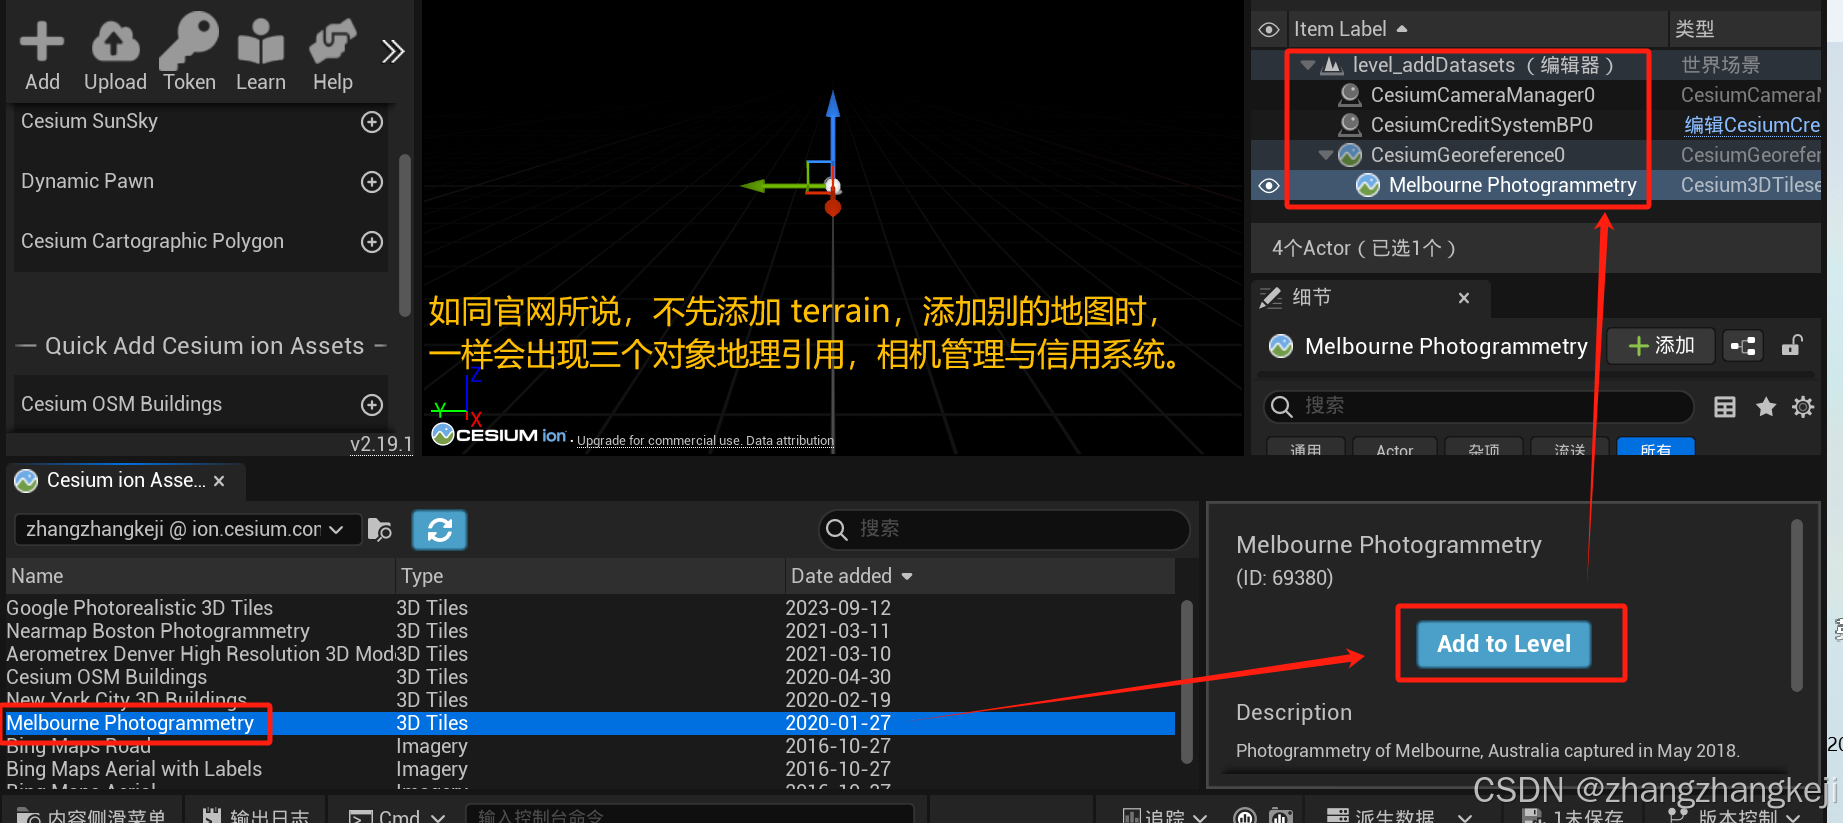Click the Cesium Add toolbar icon

pos(42,55)
